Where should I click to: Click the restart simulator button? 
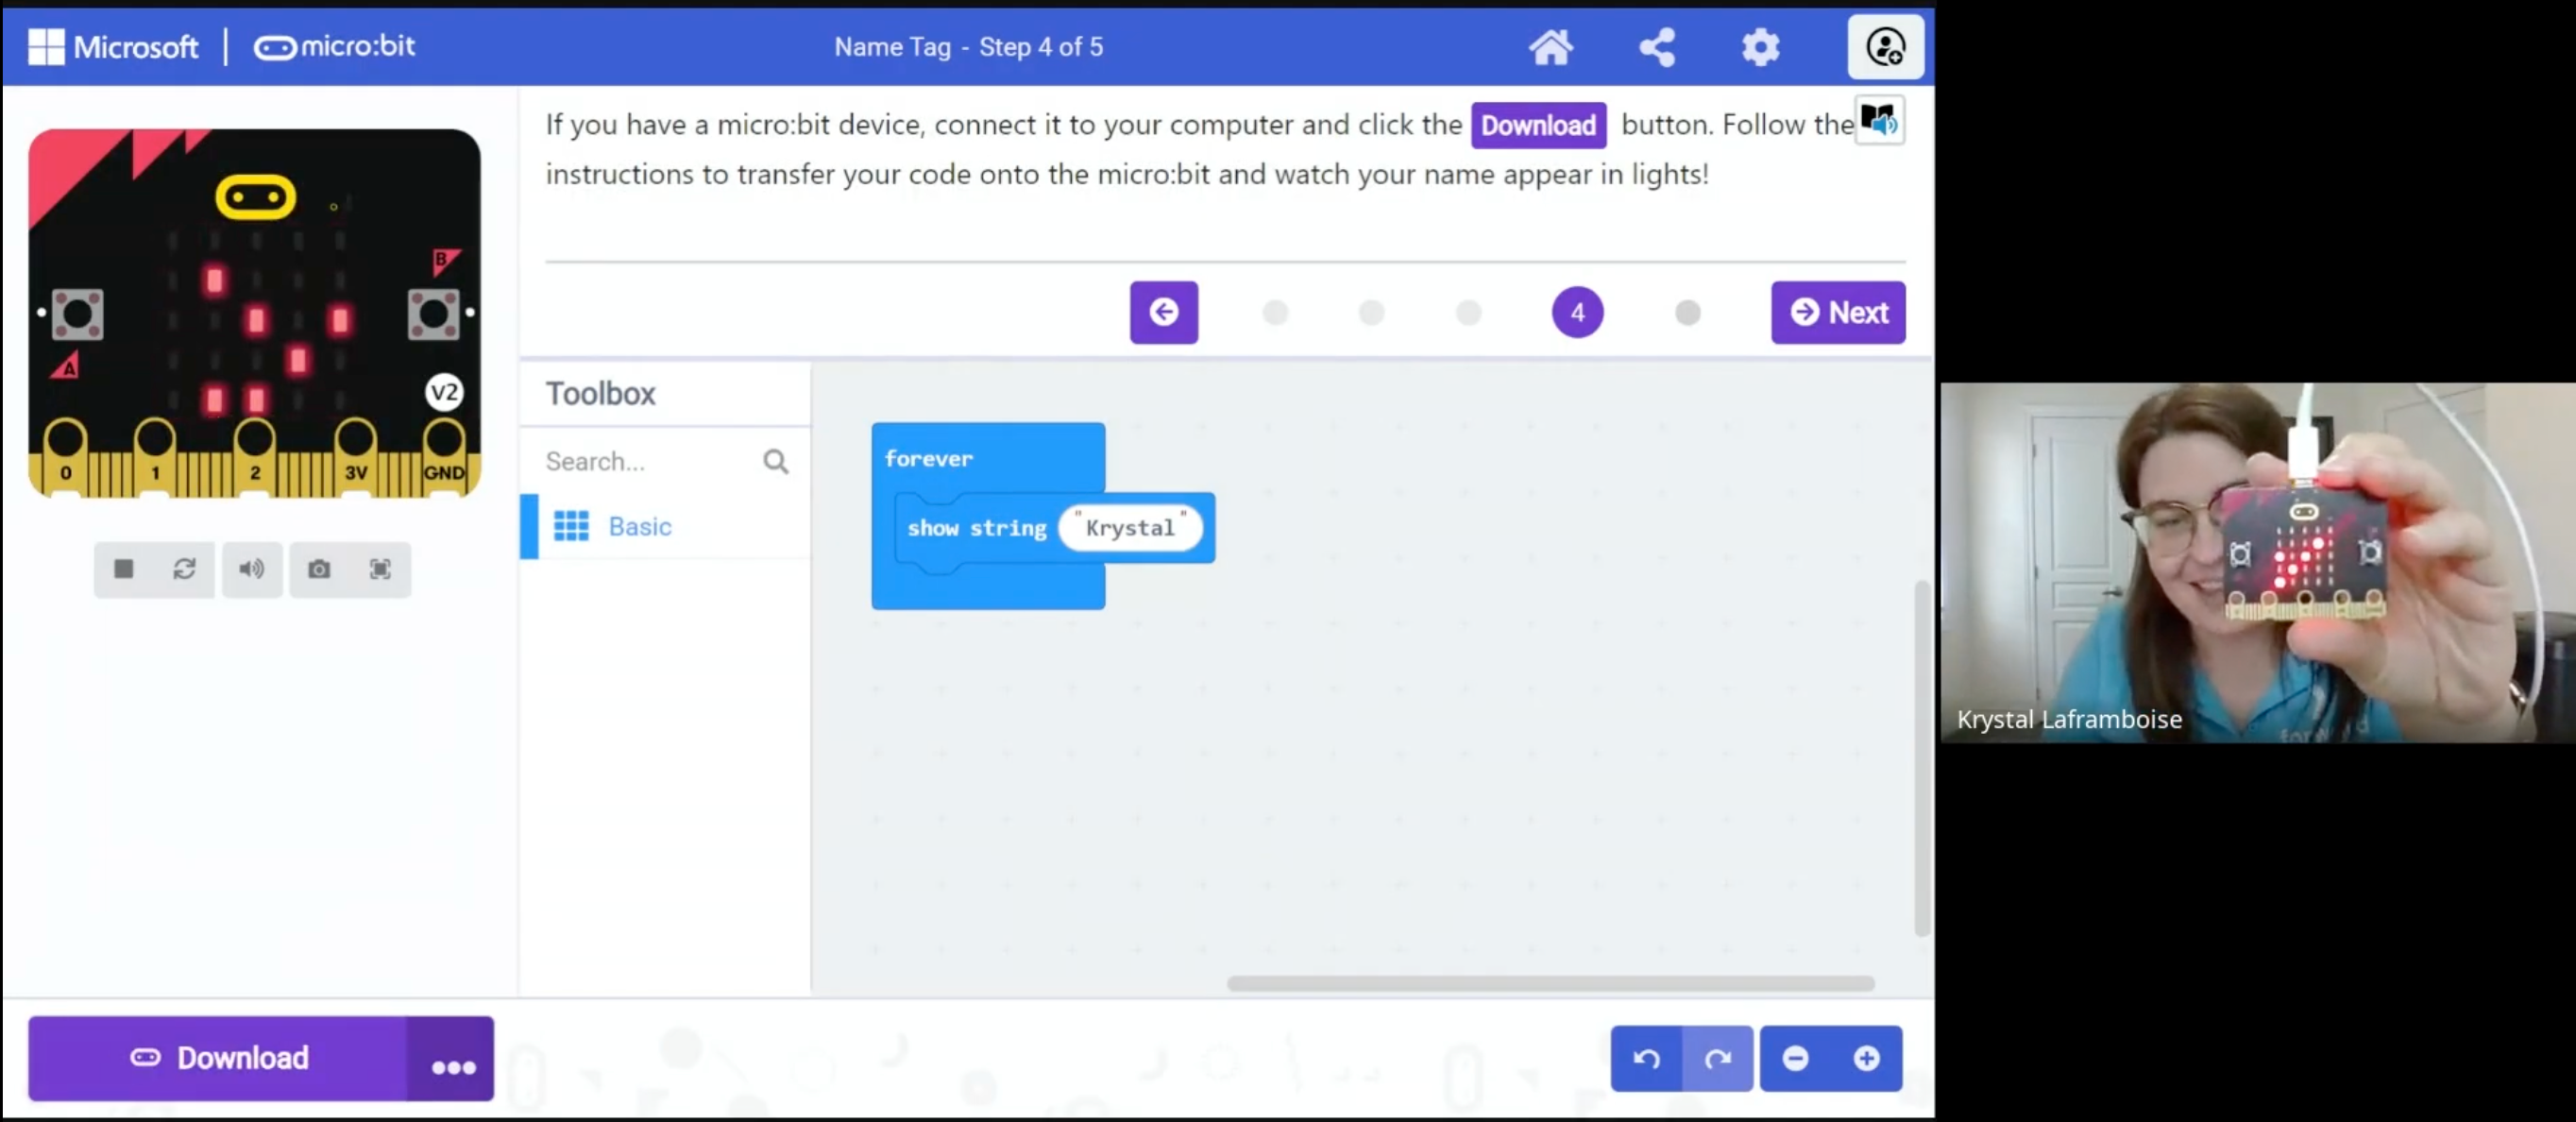click(186, 569)
